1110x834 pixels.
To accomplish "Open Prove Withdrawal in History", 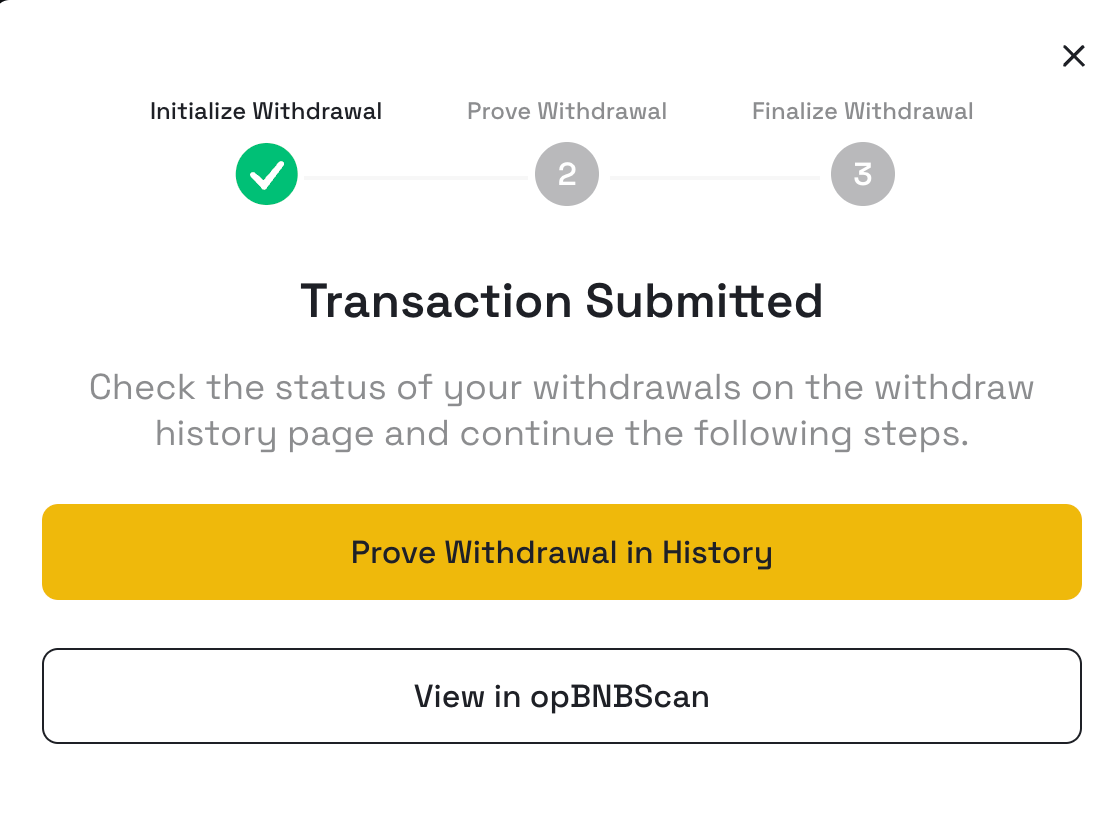I will 562,552.
